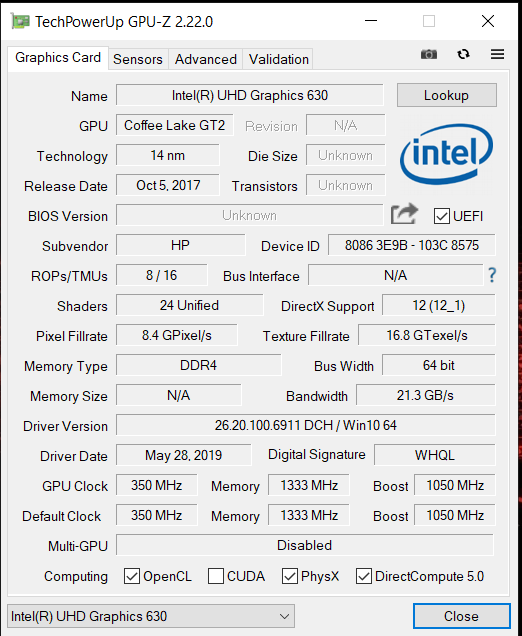
Task: Click the Bus Interface question mark
Action: click(492, 275)
